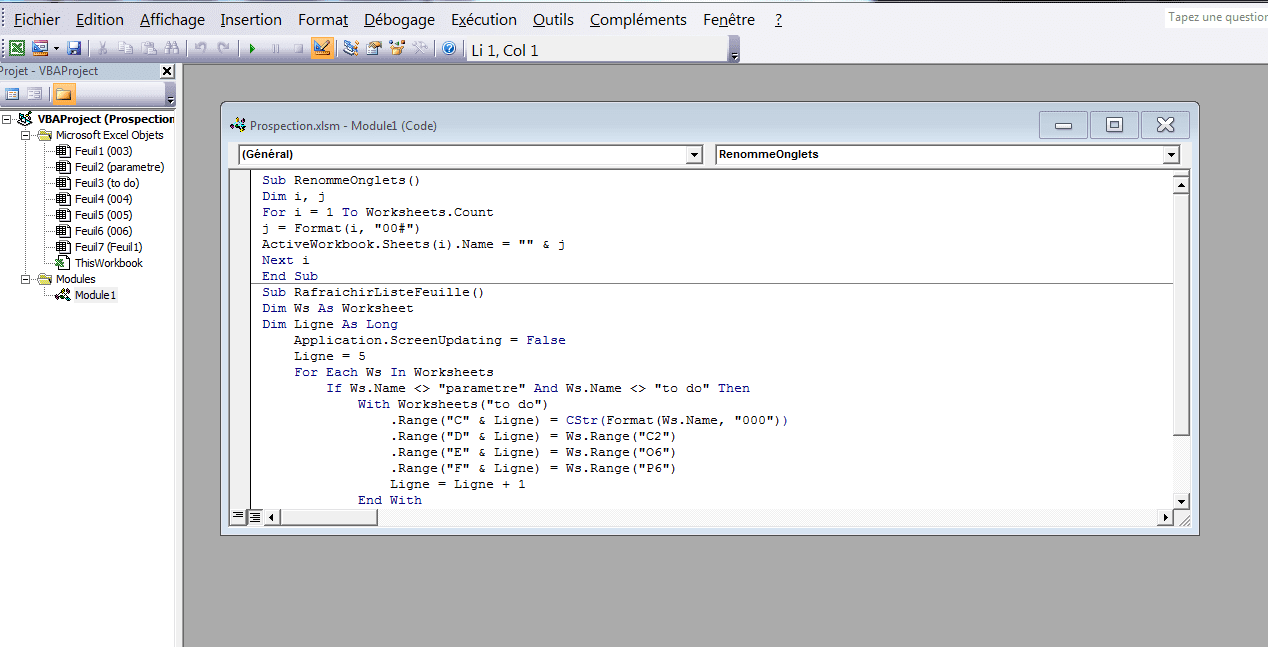
Task: Close the Projet - VBAProject panel
Action: (x=167, y=71)
